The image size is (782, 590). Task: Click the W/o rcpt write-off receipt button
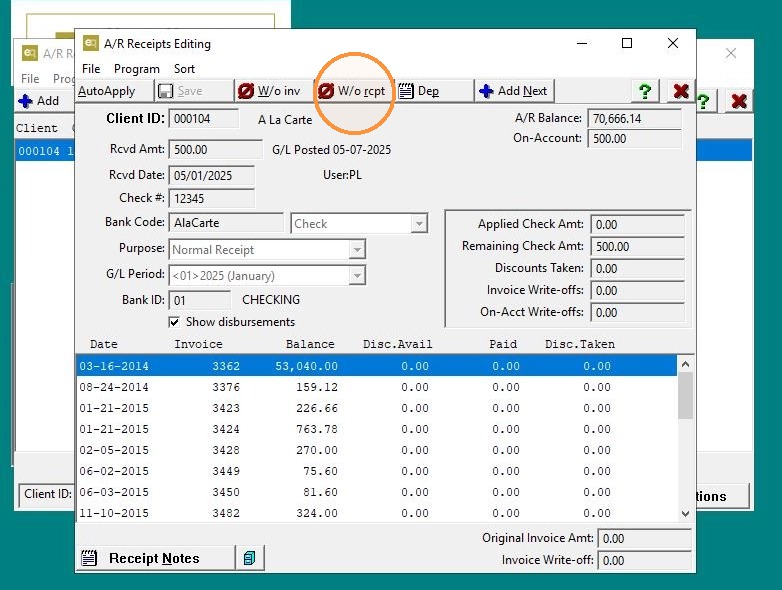tap(354, 91)
